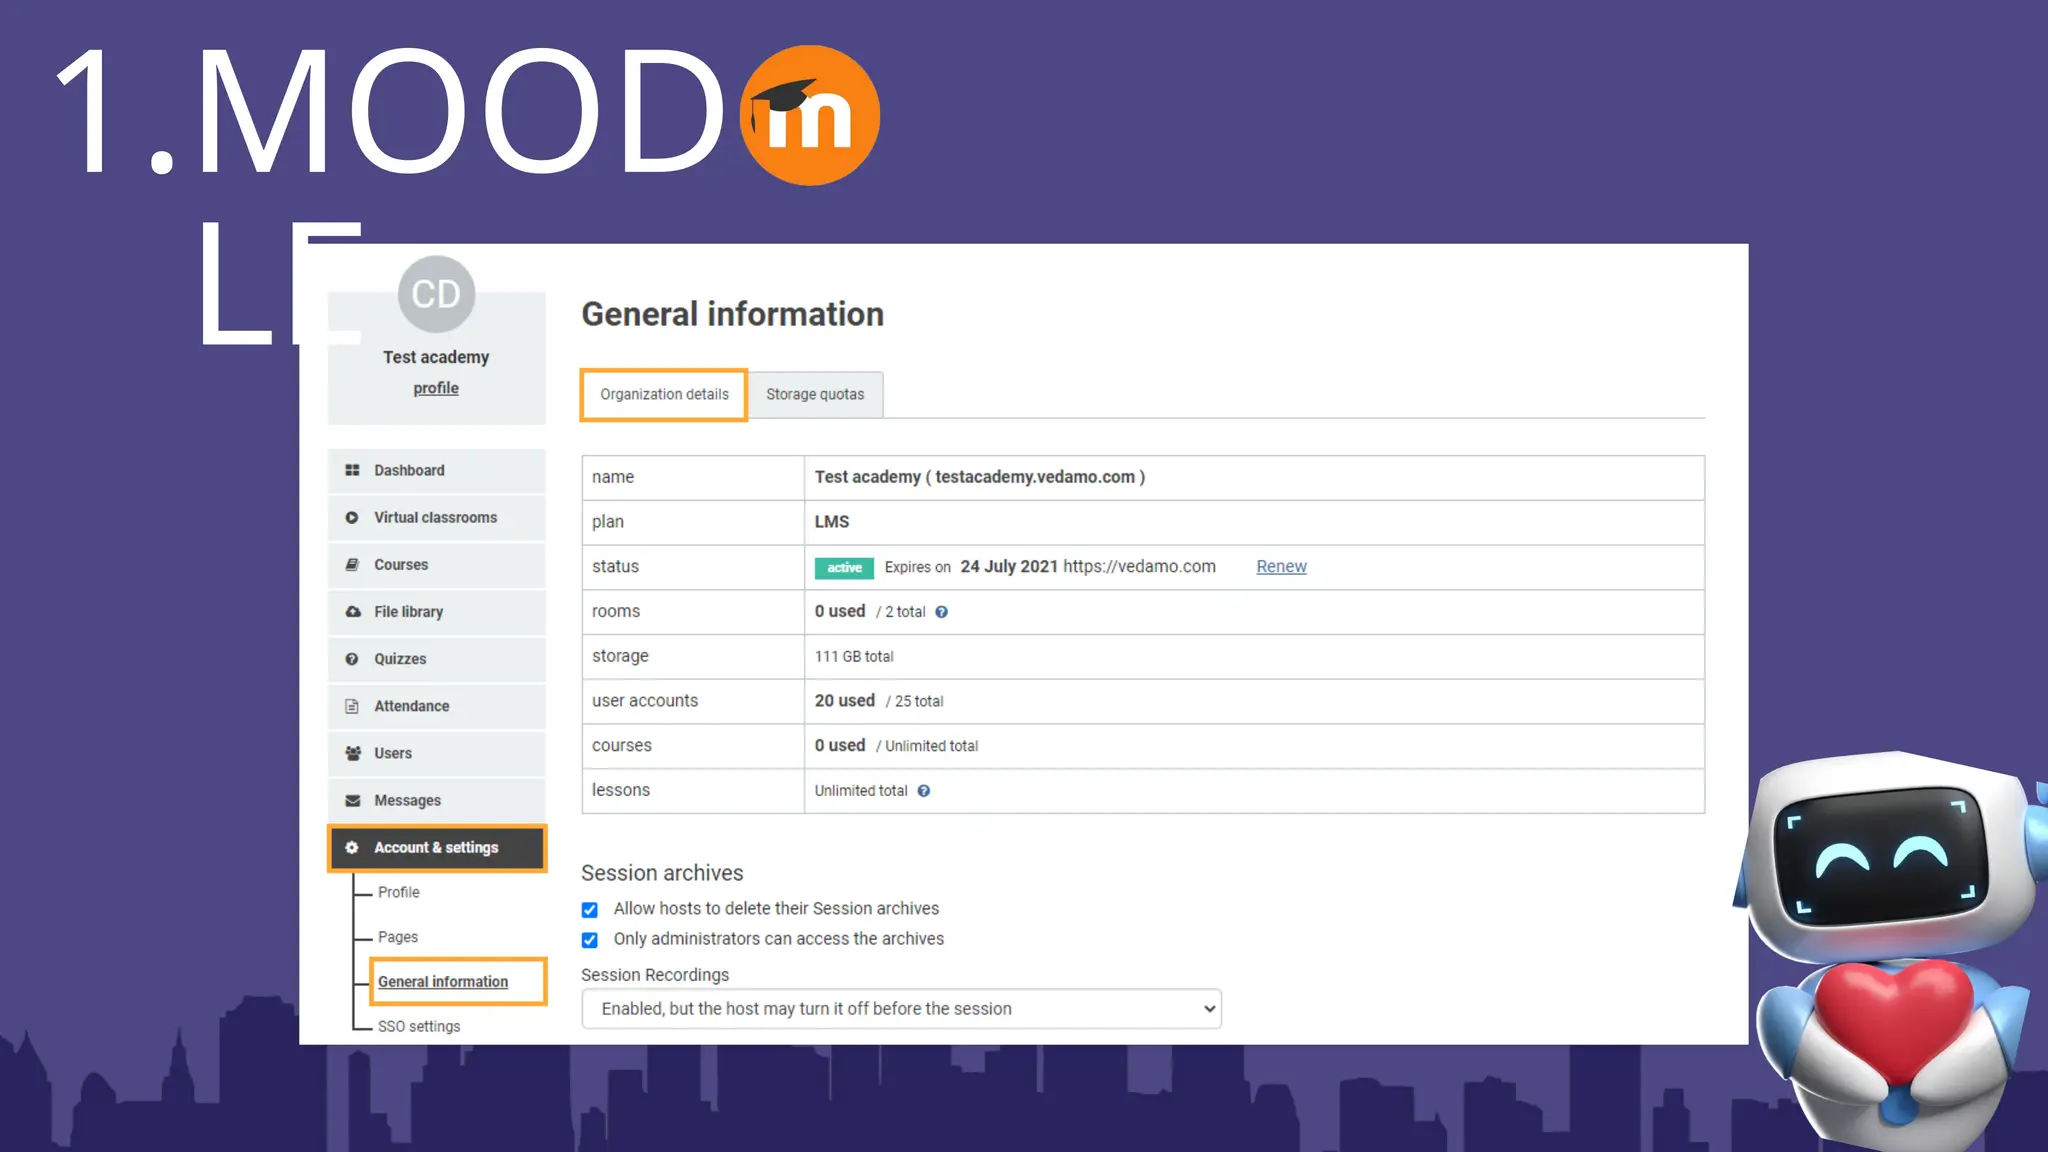Click the Dashboard grid icon in sidebar
Image resolution: width=2048 pixels, height=1152 pixels.
click(352, 470)
